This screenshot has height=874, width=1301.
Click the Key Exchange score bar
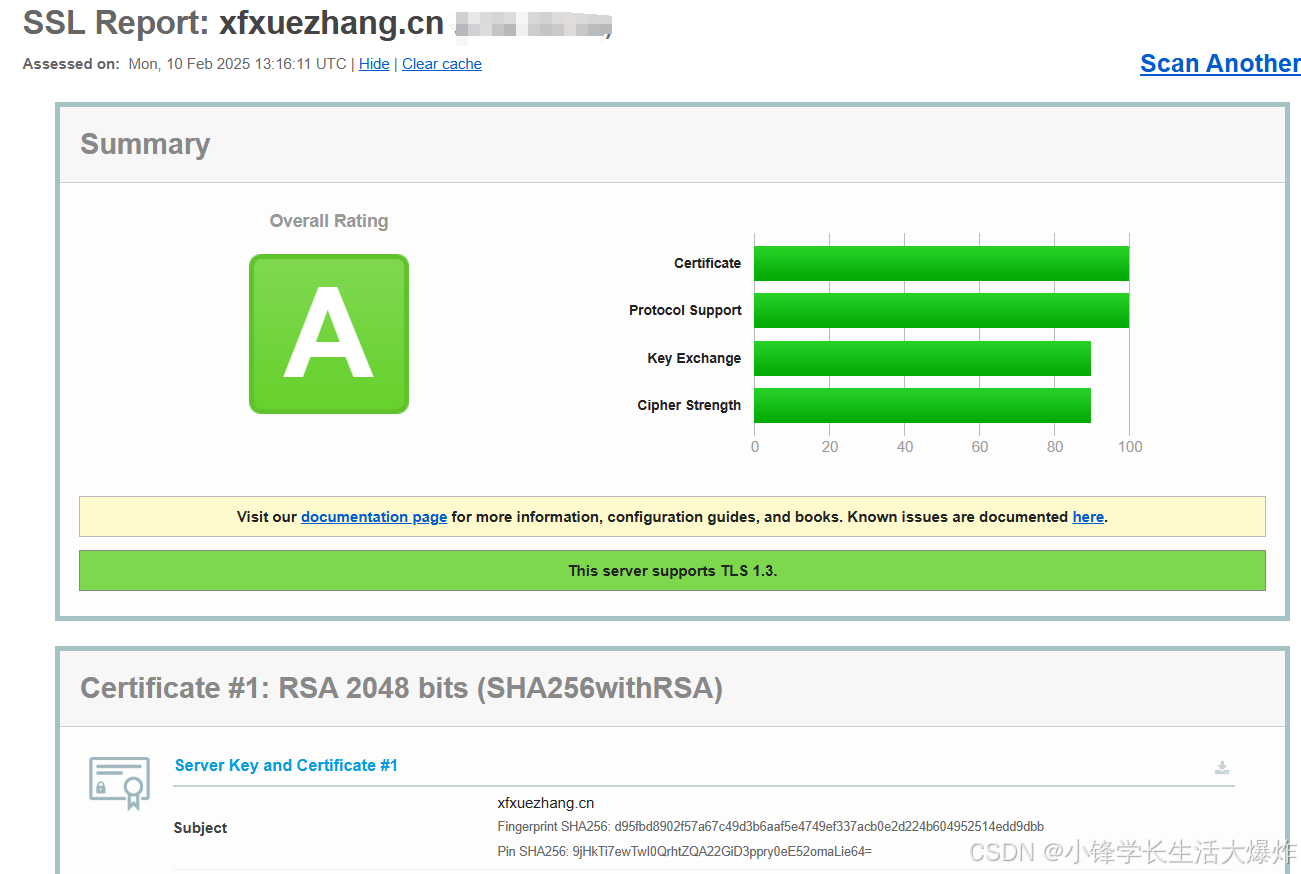tap(922, 358)
